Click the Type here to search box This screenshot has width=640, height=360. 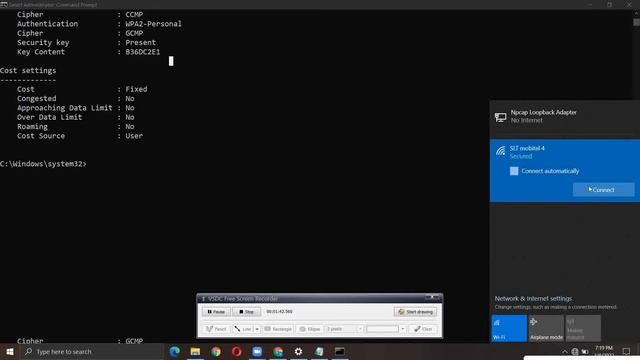click(91, 351)
